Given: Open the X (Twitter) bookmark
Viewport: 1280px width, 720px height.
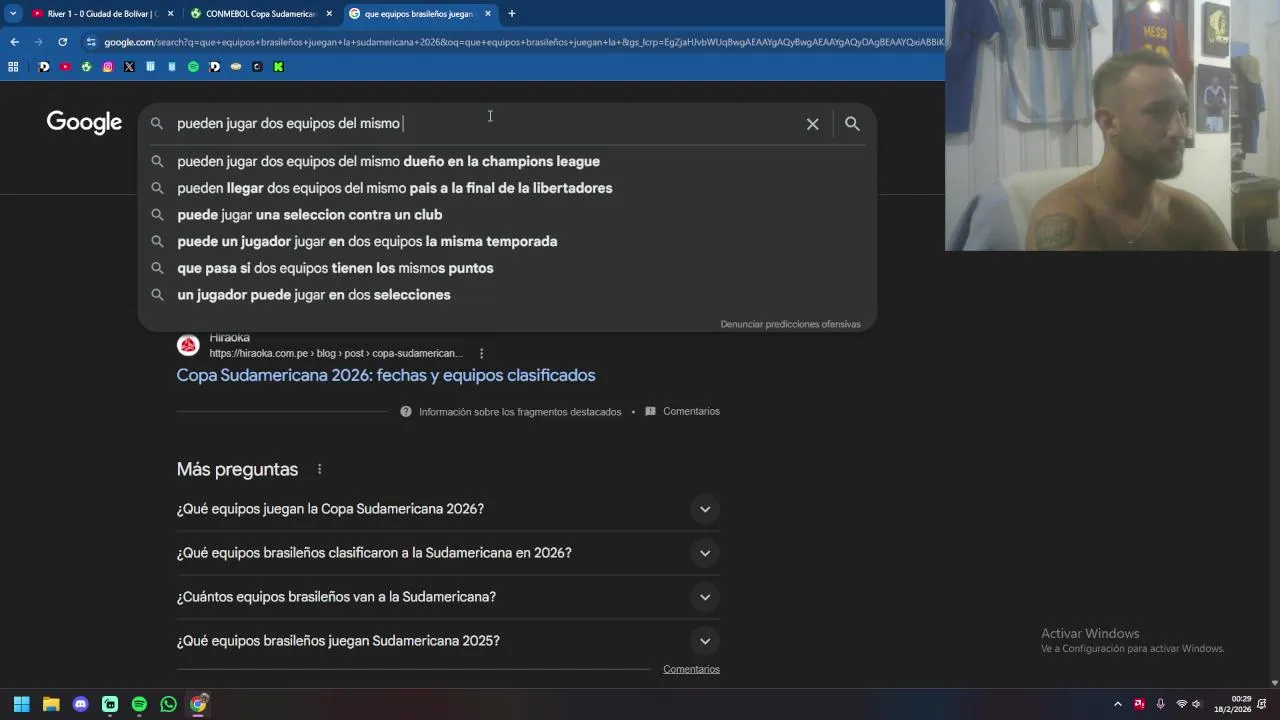Looking at the screenshot, I should click(129, 67).
